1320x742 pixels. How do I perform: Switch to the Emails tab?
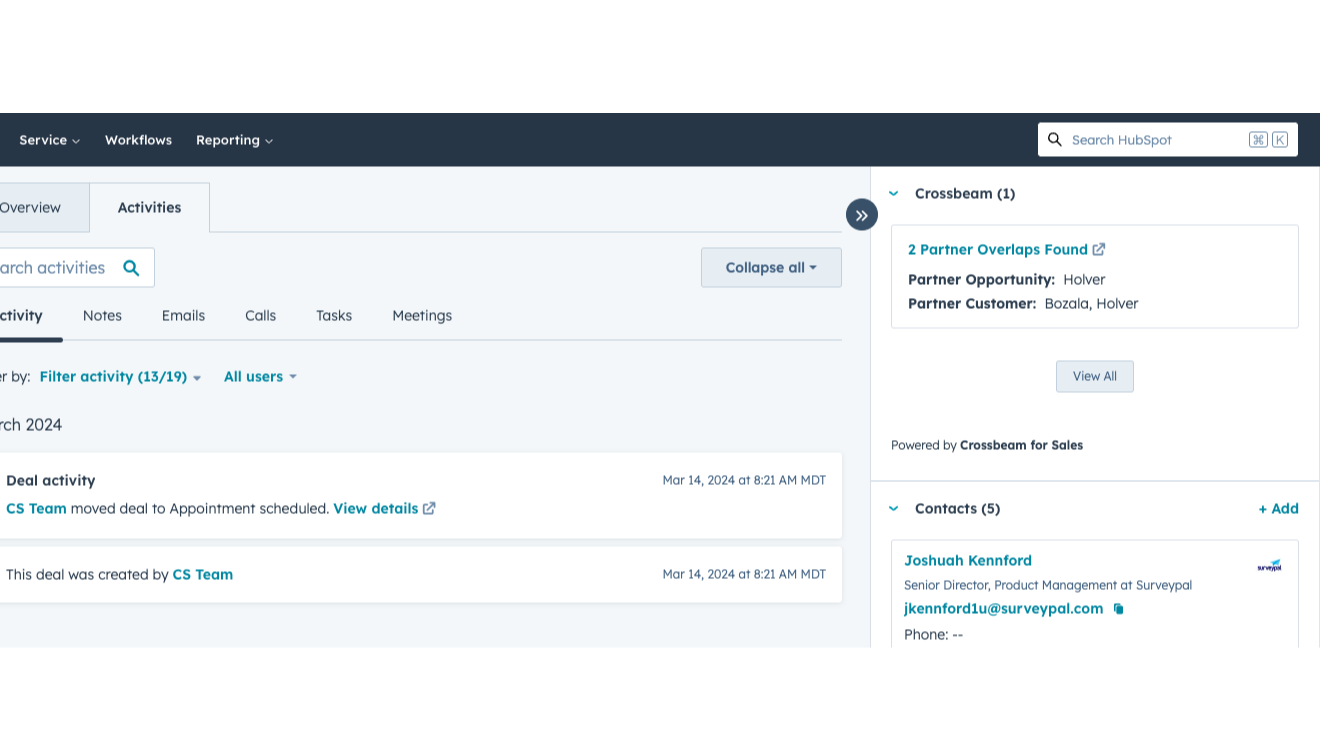pyautogui.click(x=183, y=316)
